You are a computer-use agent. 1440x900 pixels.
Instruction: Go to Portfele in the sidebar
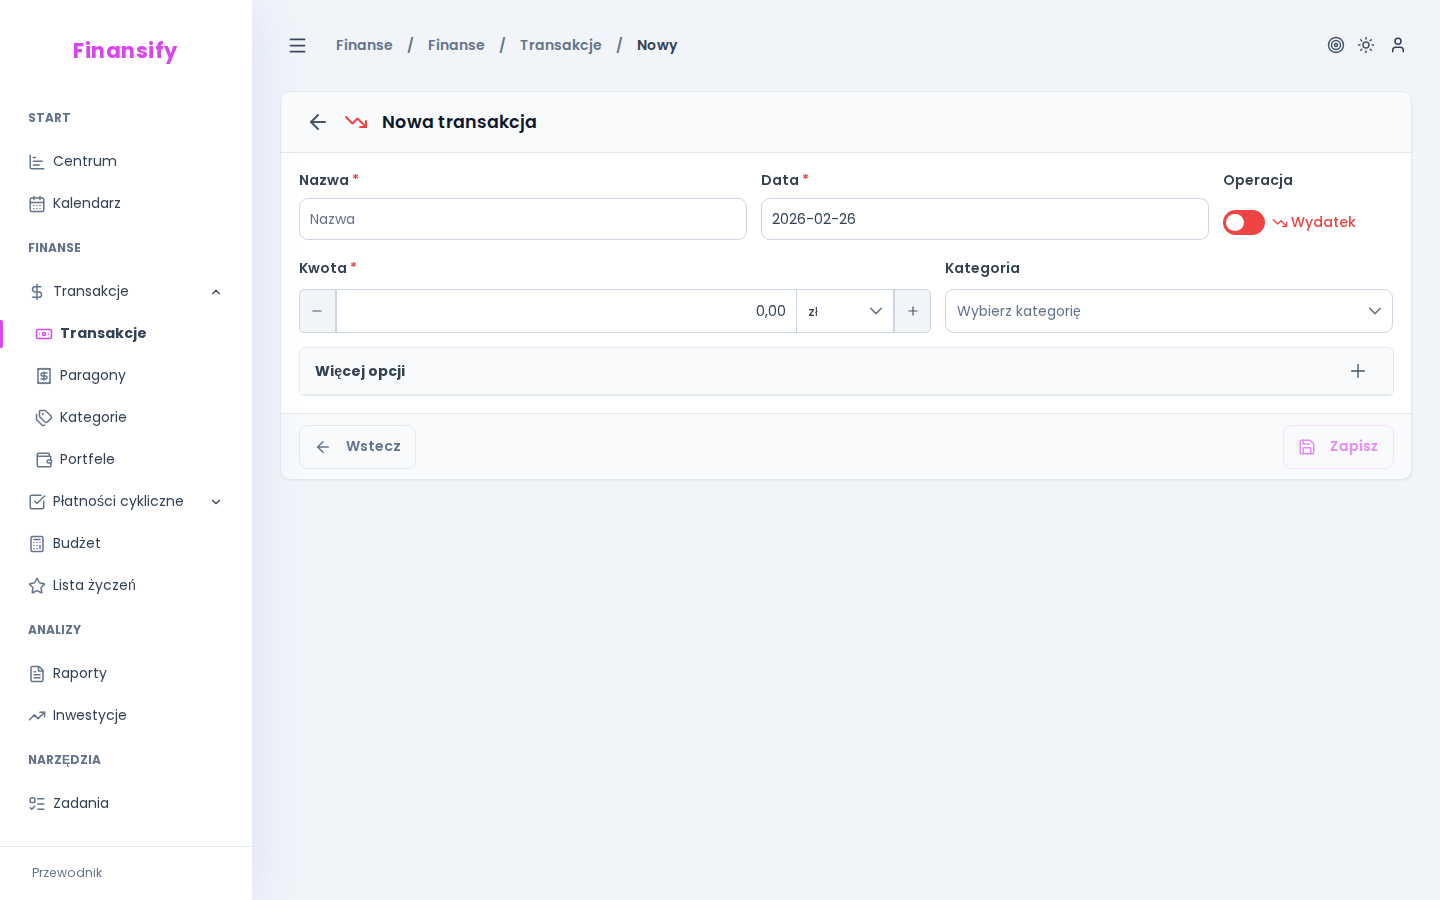click(x=86, y=459)
